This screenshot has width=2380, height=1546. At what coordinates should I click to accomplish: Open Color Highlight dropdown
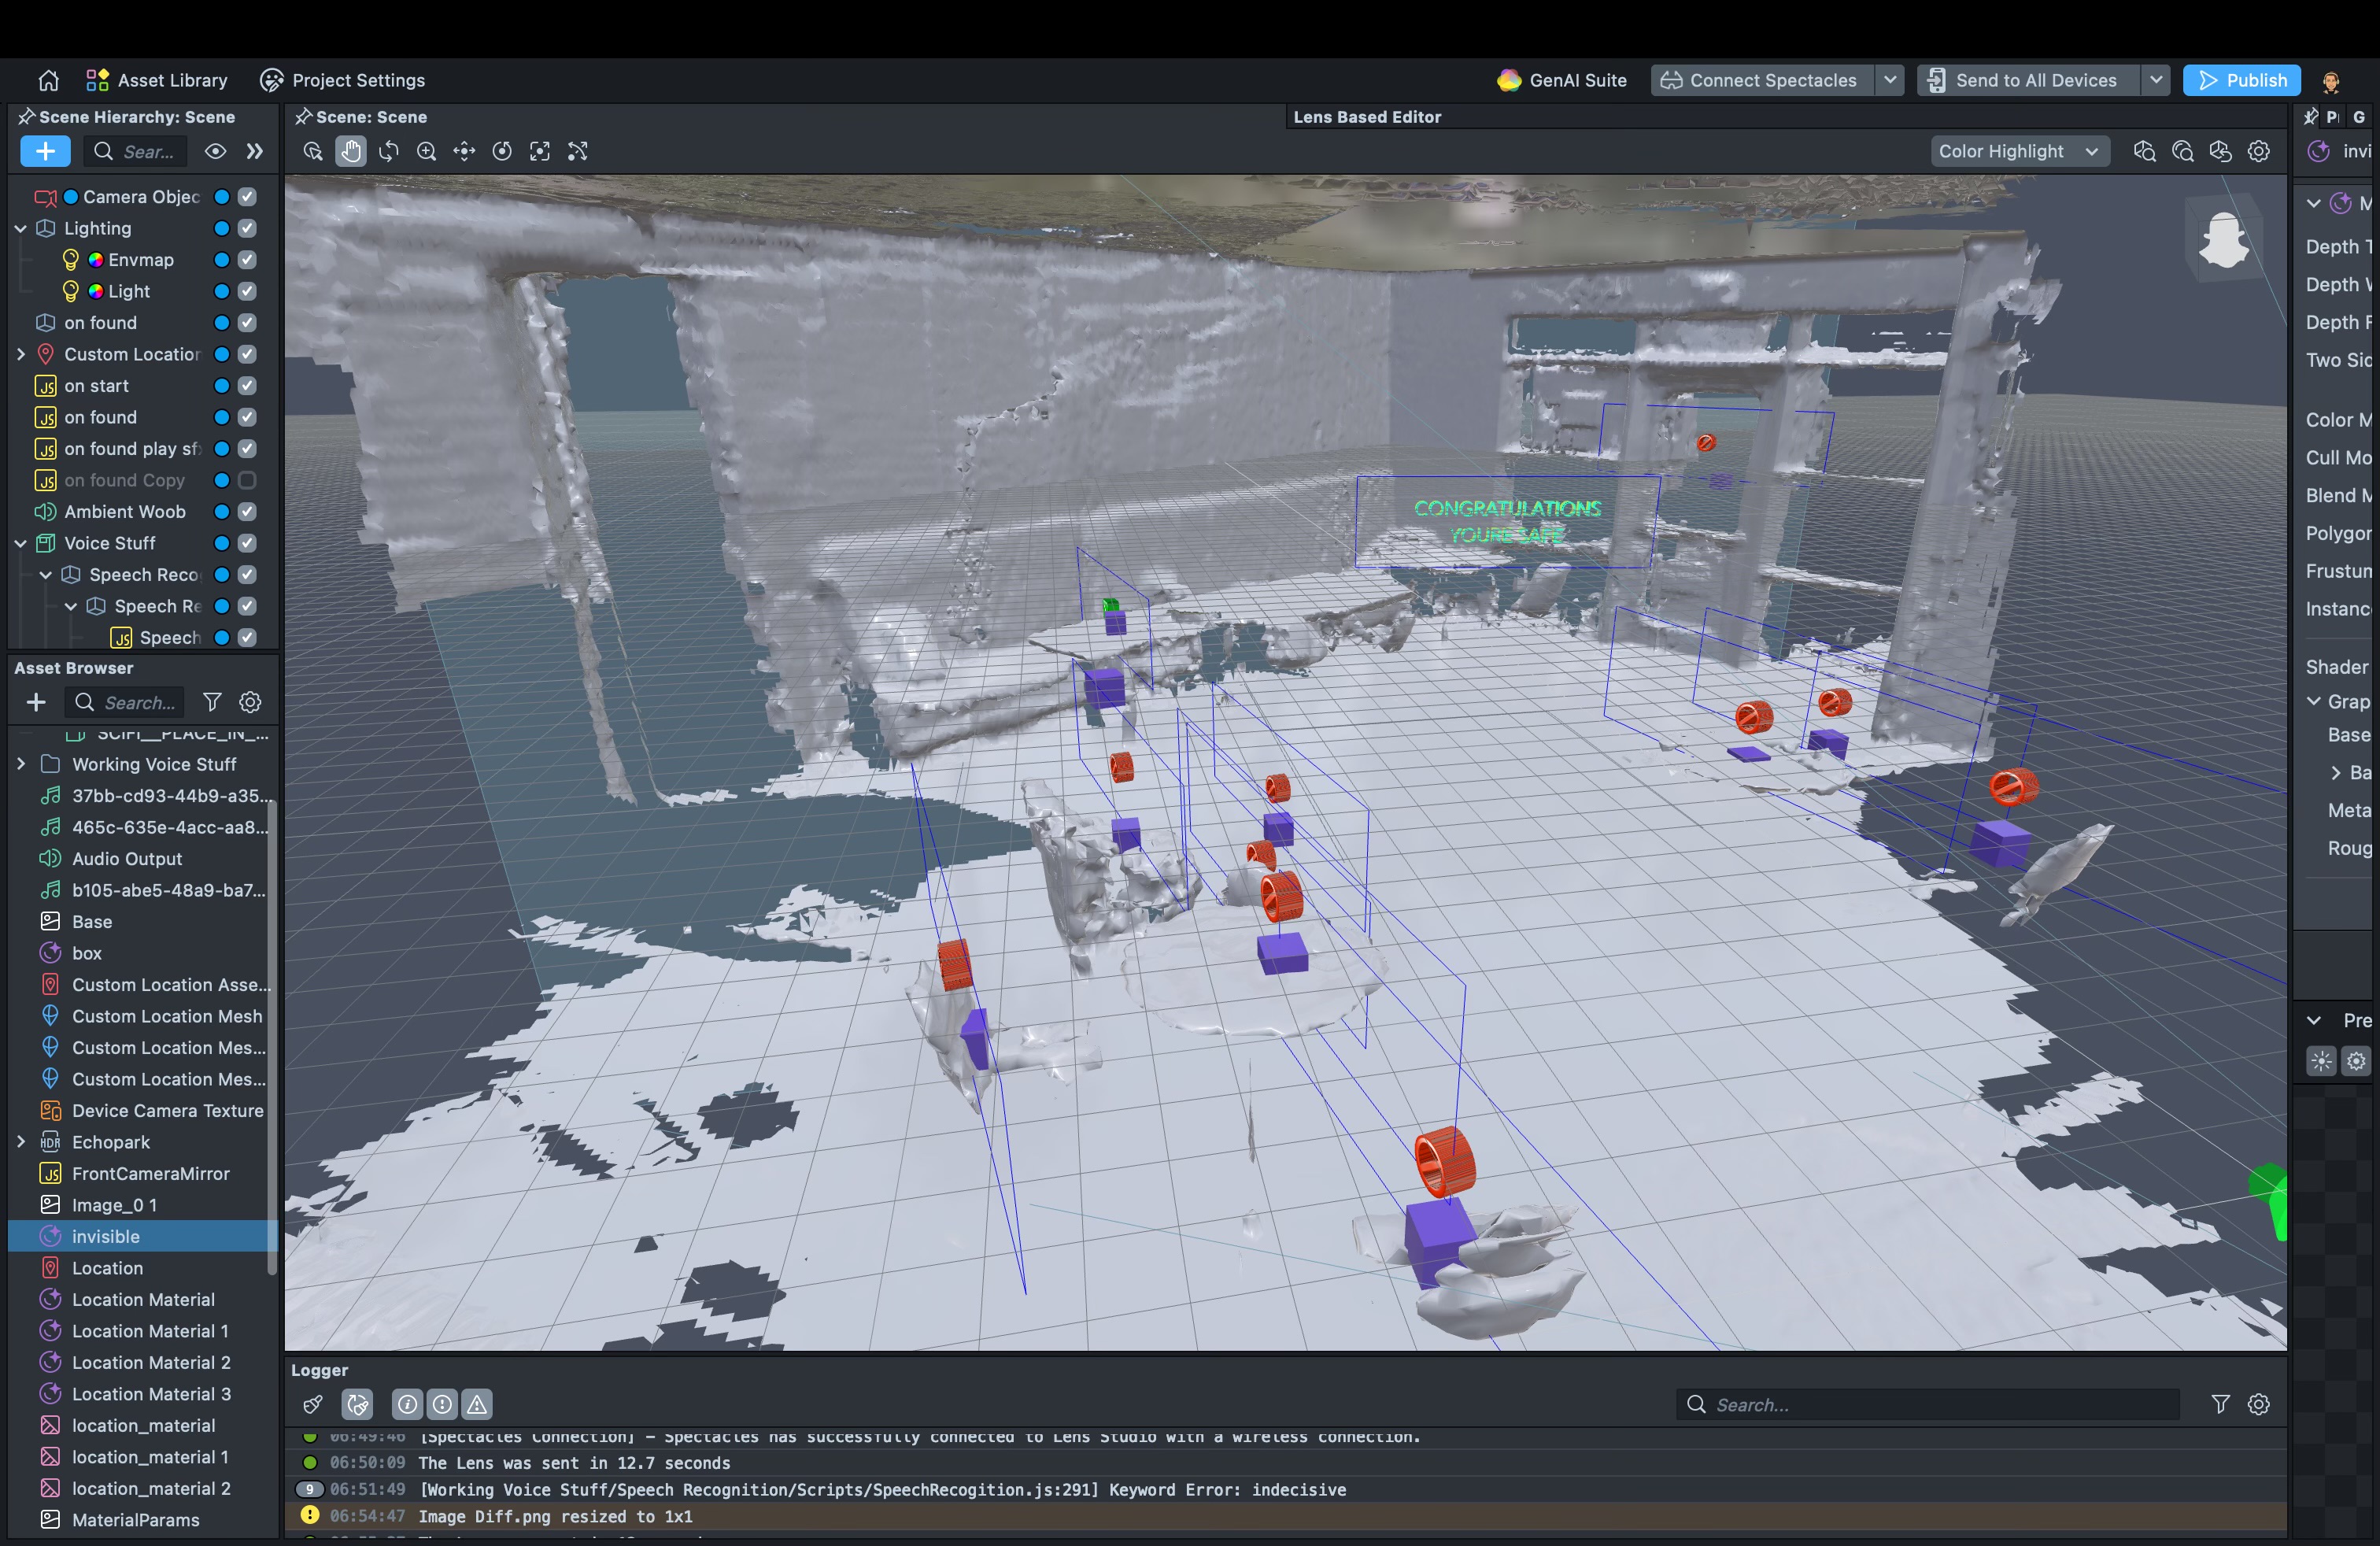tap(2018, 151)
